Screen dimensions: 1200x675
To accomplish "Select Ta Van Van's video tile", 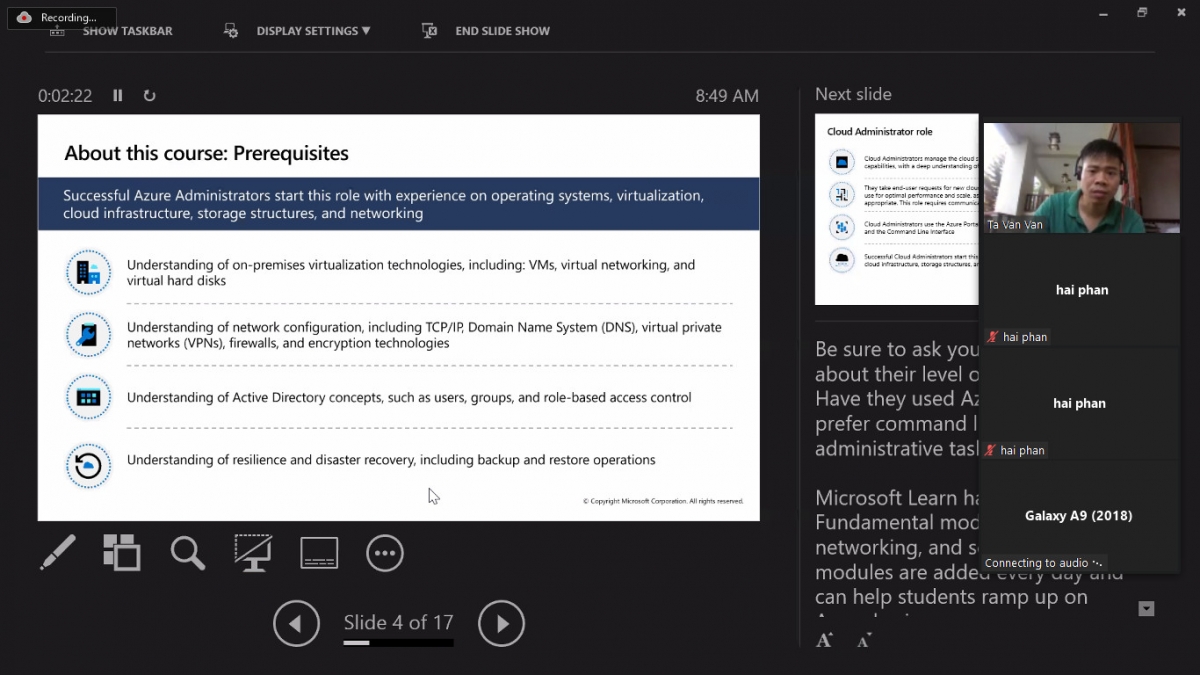I will pos(1081,178).
